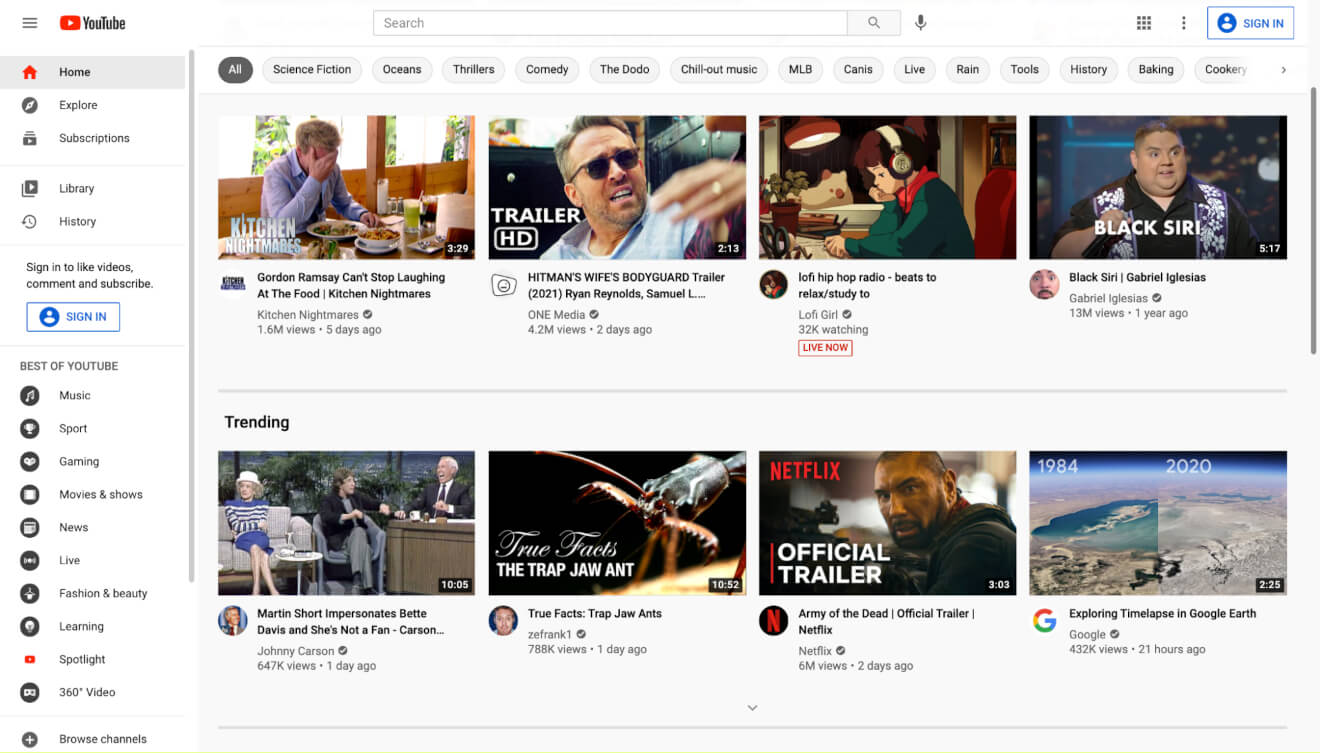Go to Home in sidebar
Viewport: 1320px width, 753px height.
tap(92, 72)
